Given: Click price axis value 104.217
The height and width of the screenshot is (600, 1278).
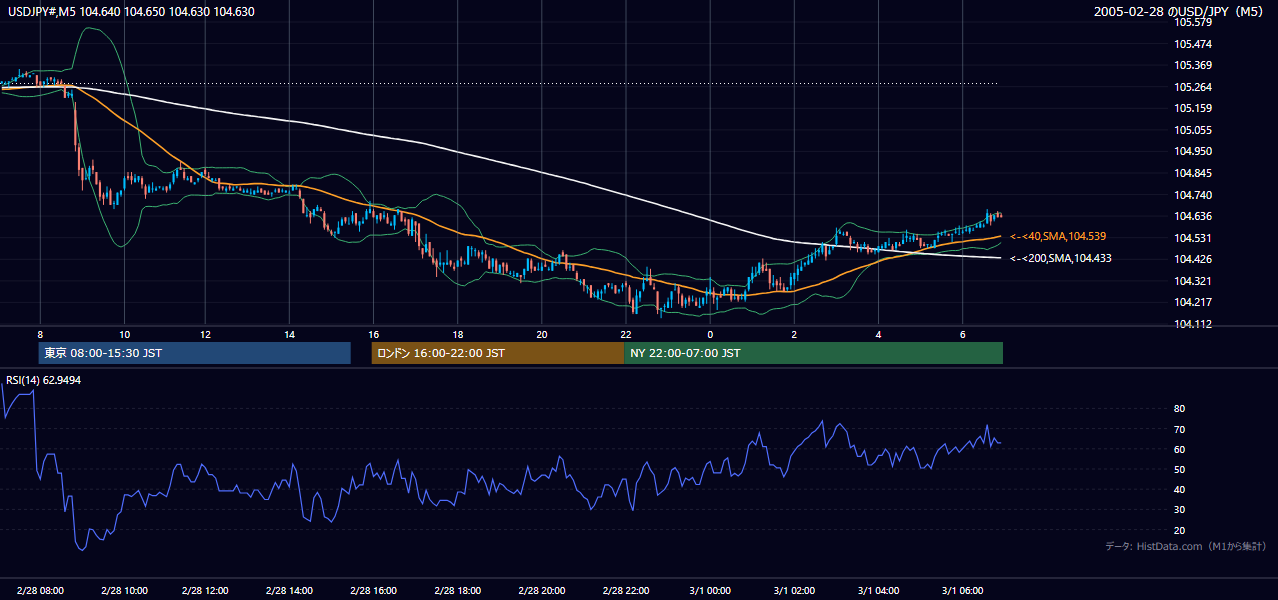Looking at the screenshot, I should [1194, 302].
